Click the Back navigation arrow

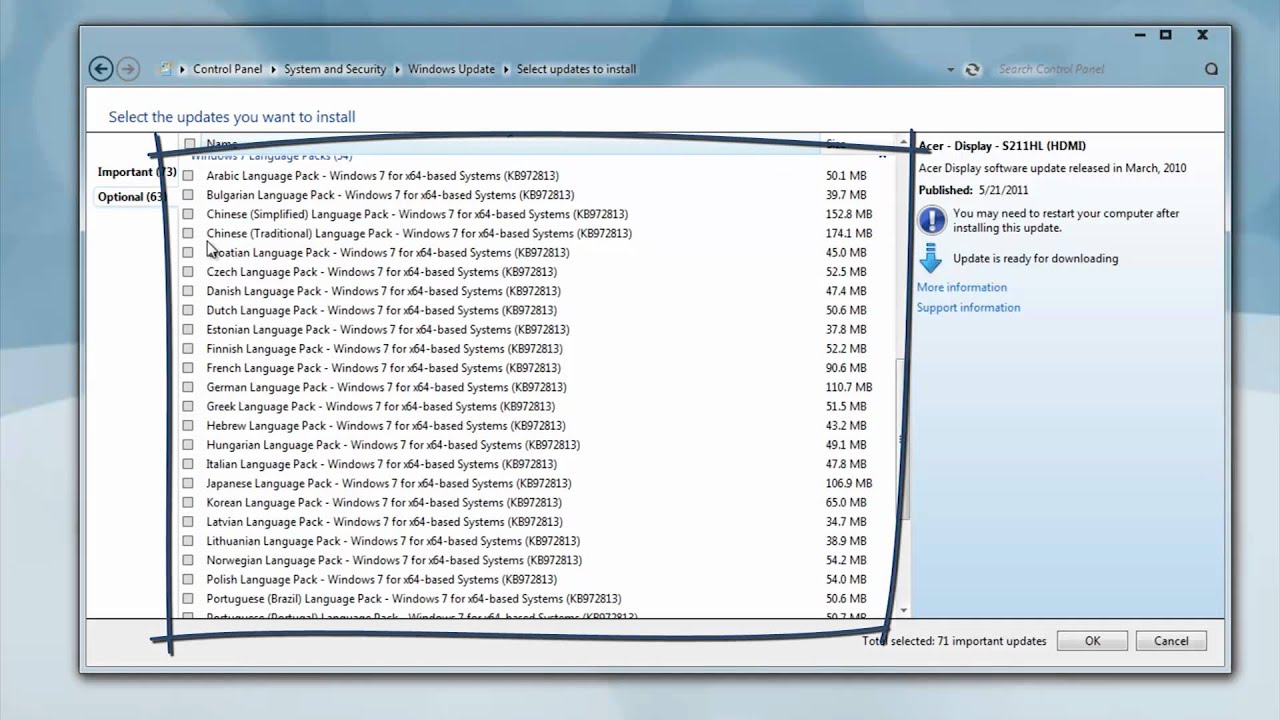pyautogui.click(x=100, y=68)
